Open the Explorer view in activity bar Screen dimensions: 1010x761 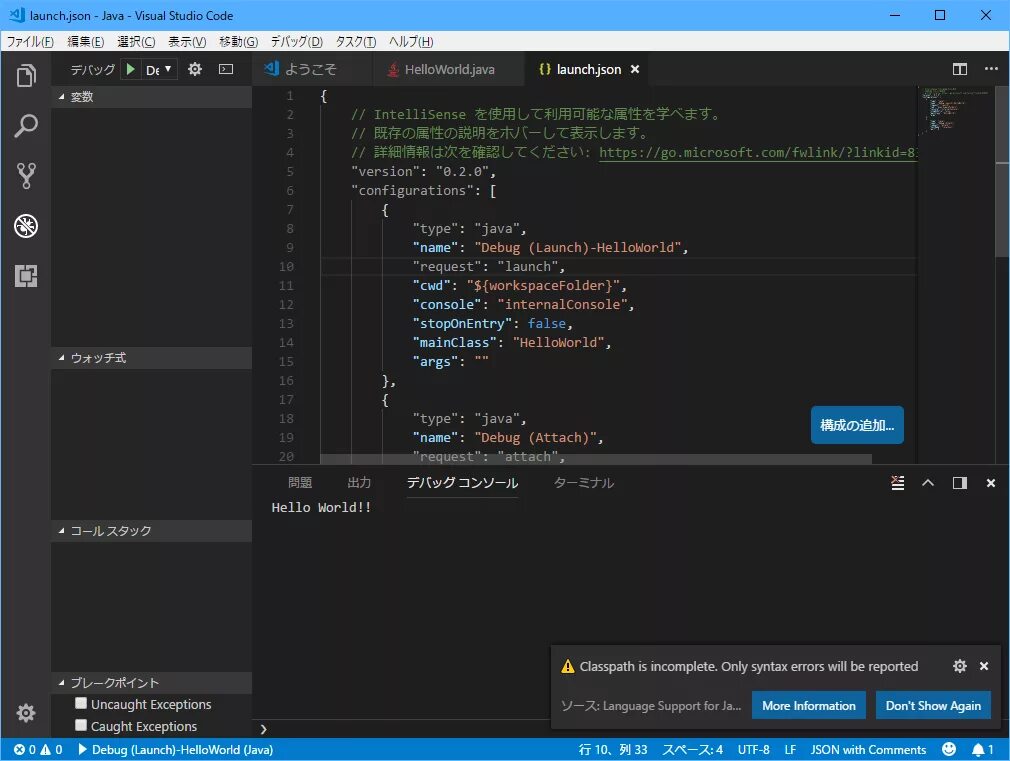click(26, 75)
